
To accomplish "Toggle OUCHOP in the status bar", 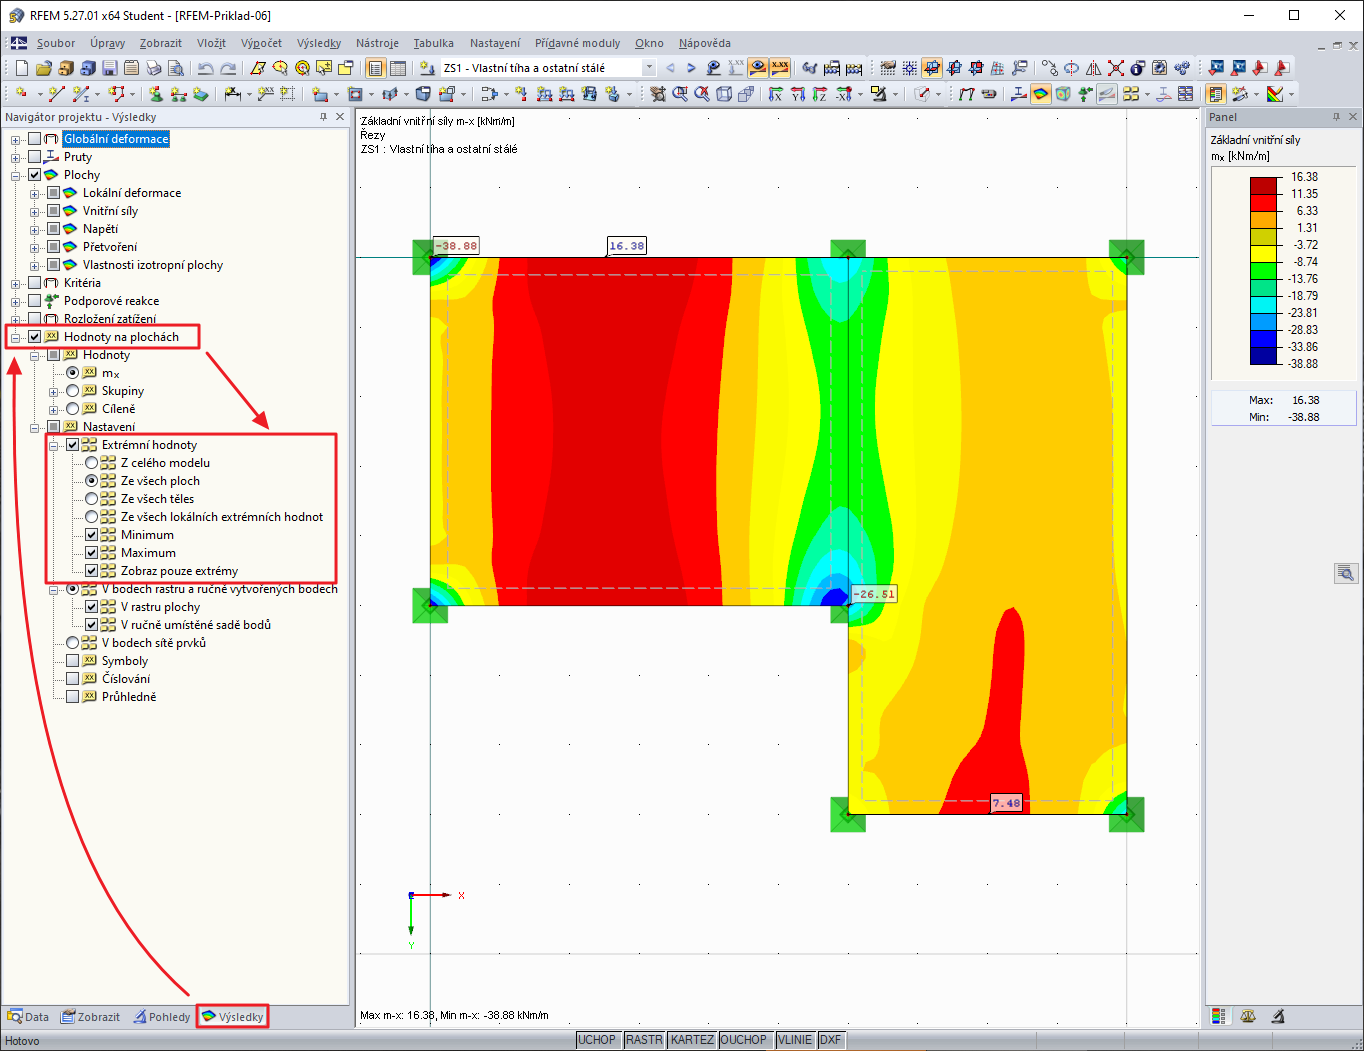I will [743, 1040].
